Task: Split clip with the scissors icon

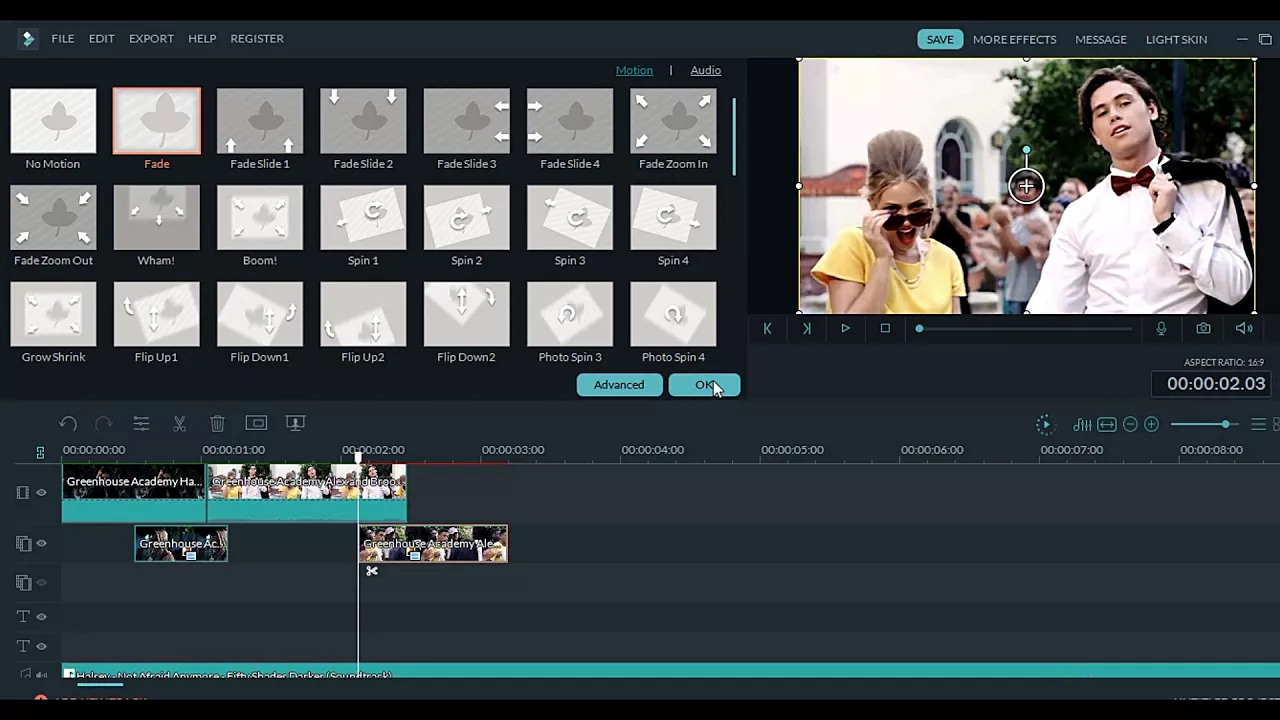Action: click(x=179, y=424)
